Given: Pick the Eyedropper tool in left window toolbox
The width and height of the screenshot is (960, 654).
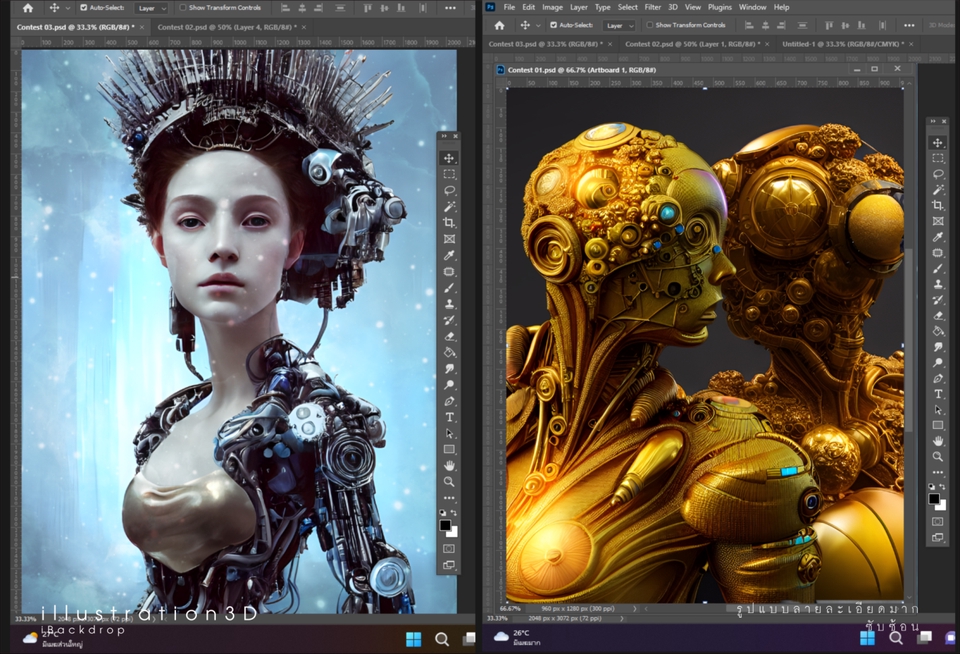Looking at the screenshot, I should [x=449, y=255].
